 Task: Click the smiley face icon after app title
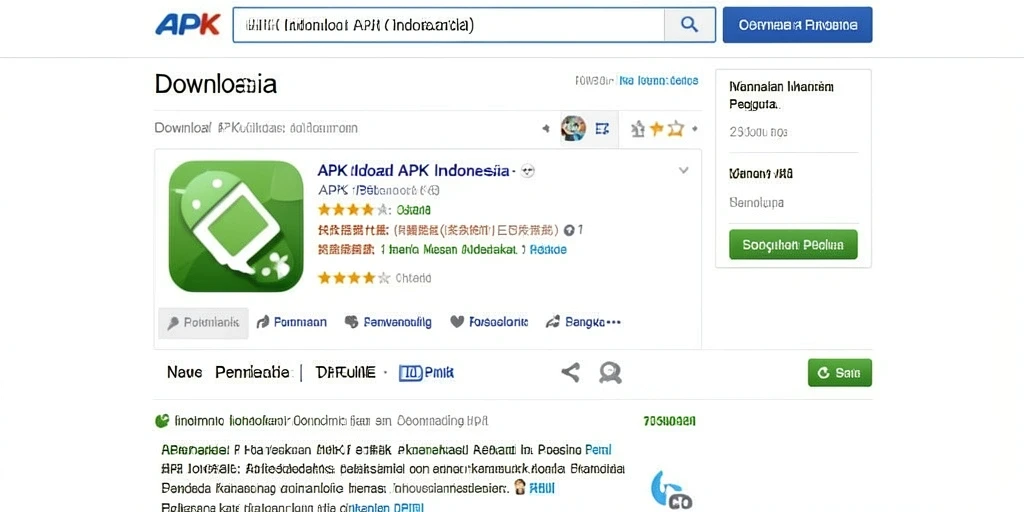[x=529, y=171]
